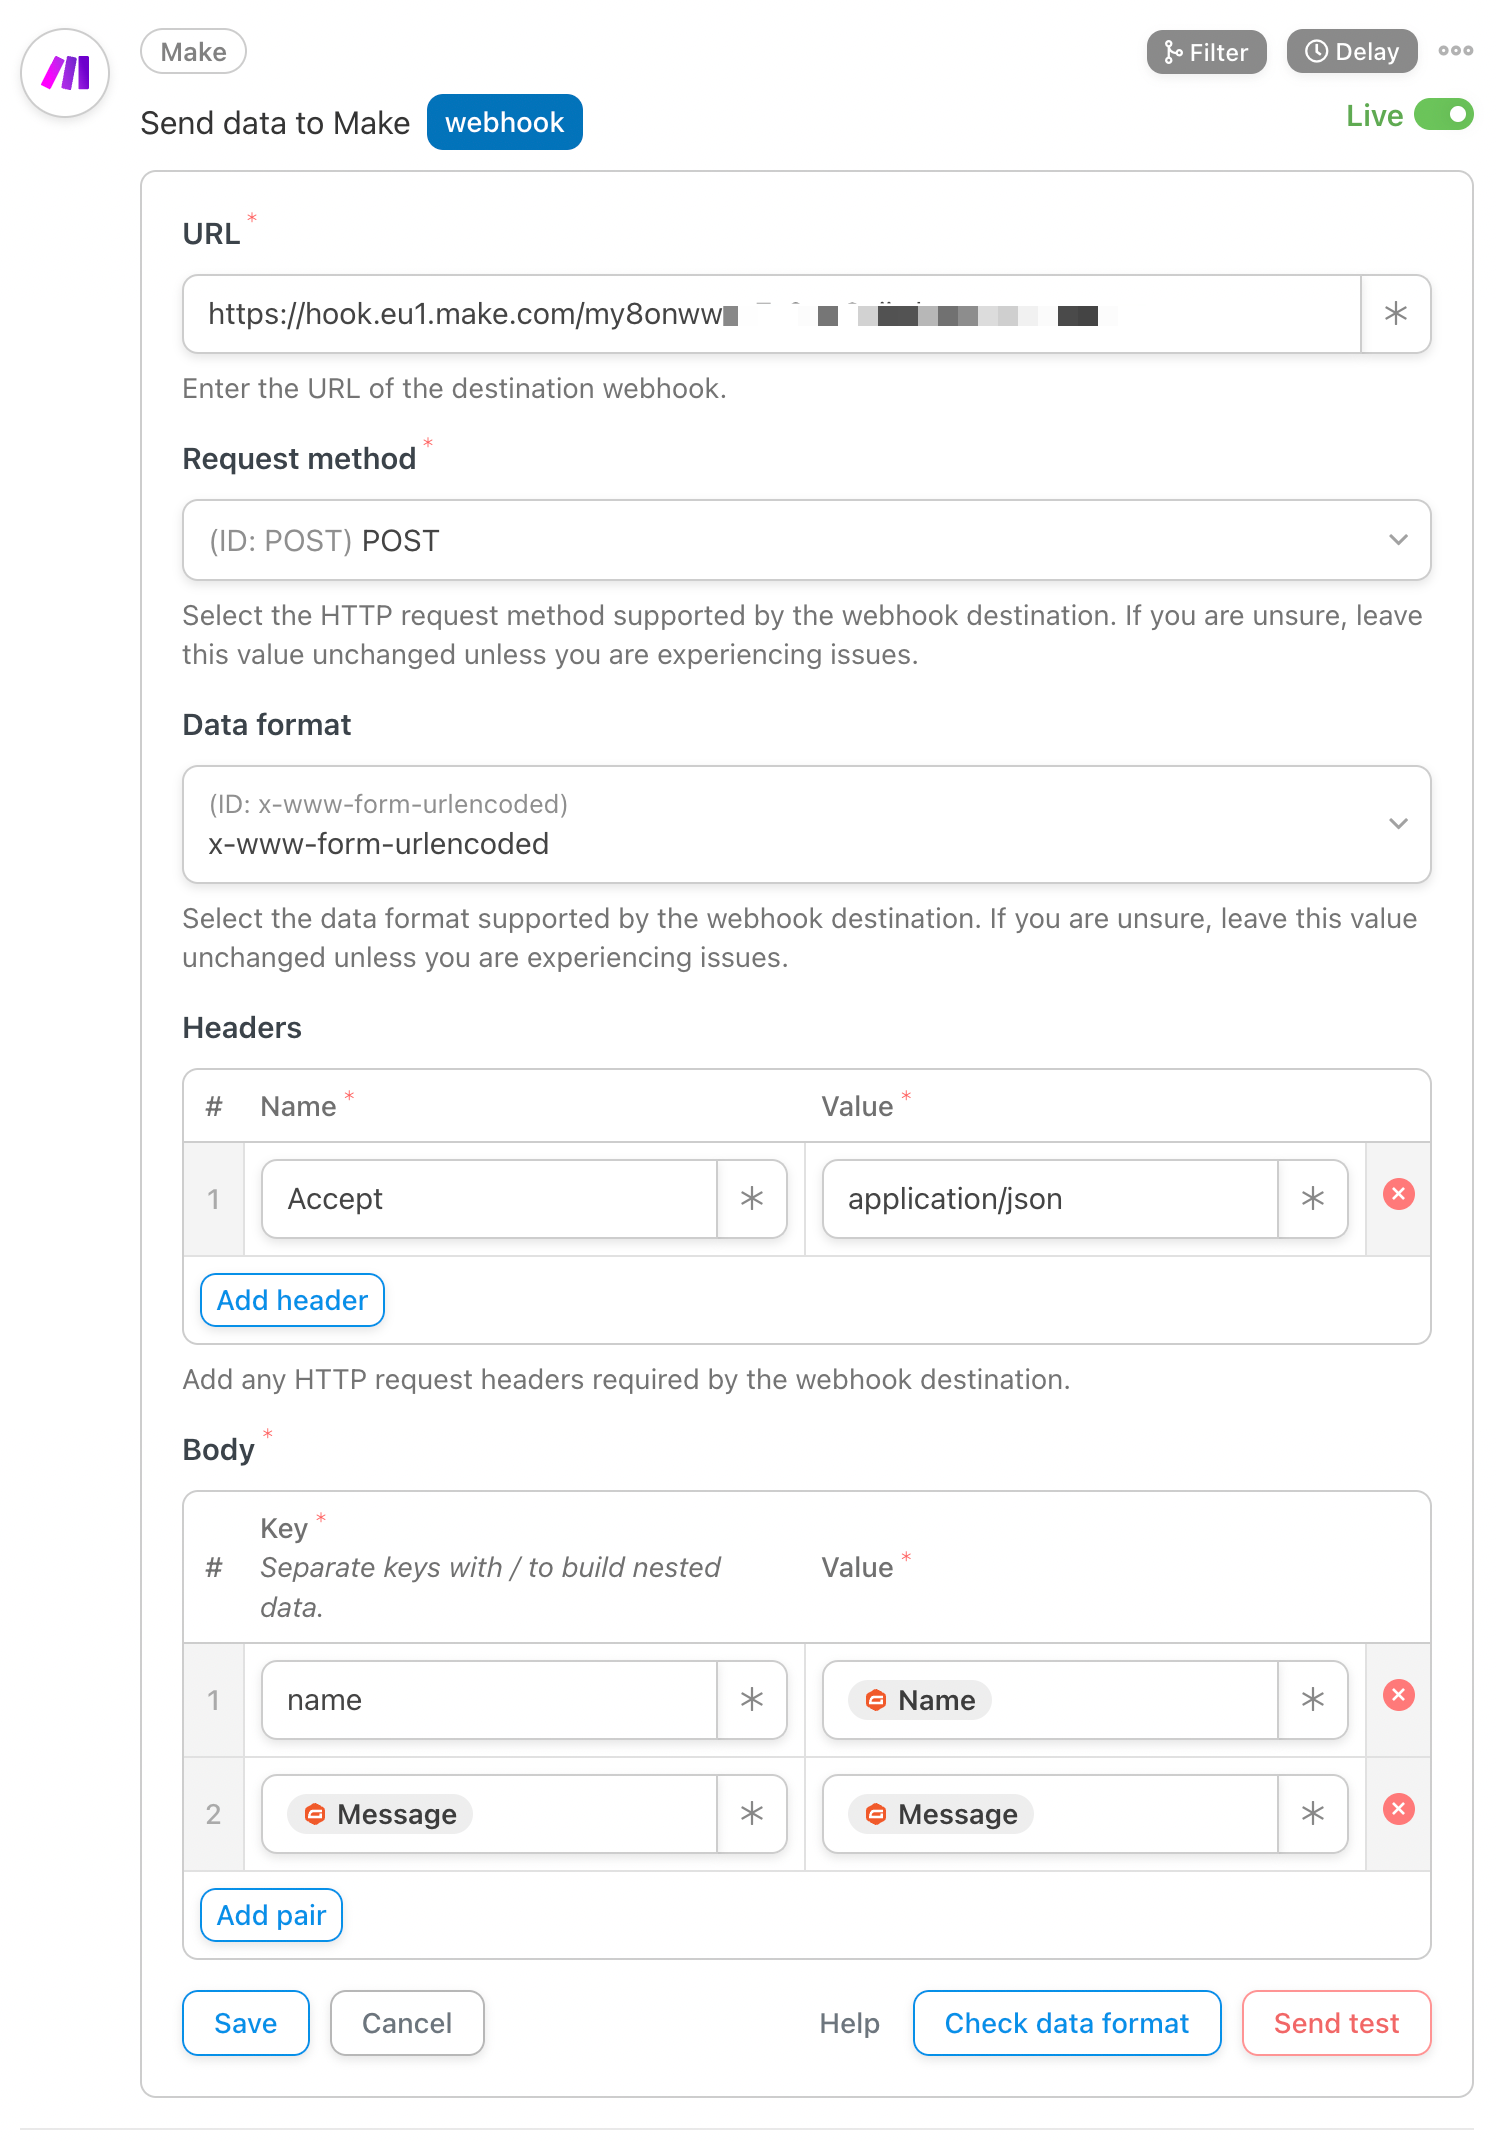The height and width of the screenshot is (2141, 1496).
Task: Cancel the webhook edits
Action: click(x=407, y=2023)
